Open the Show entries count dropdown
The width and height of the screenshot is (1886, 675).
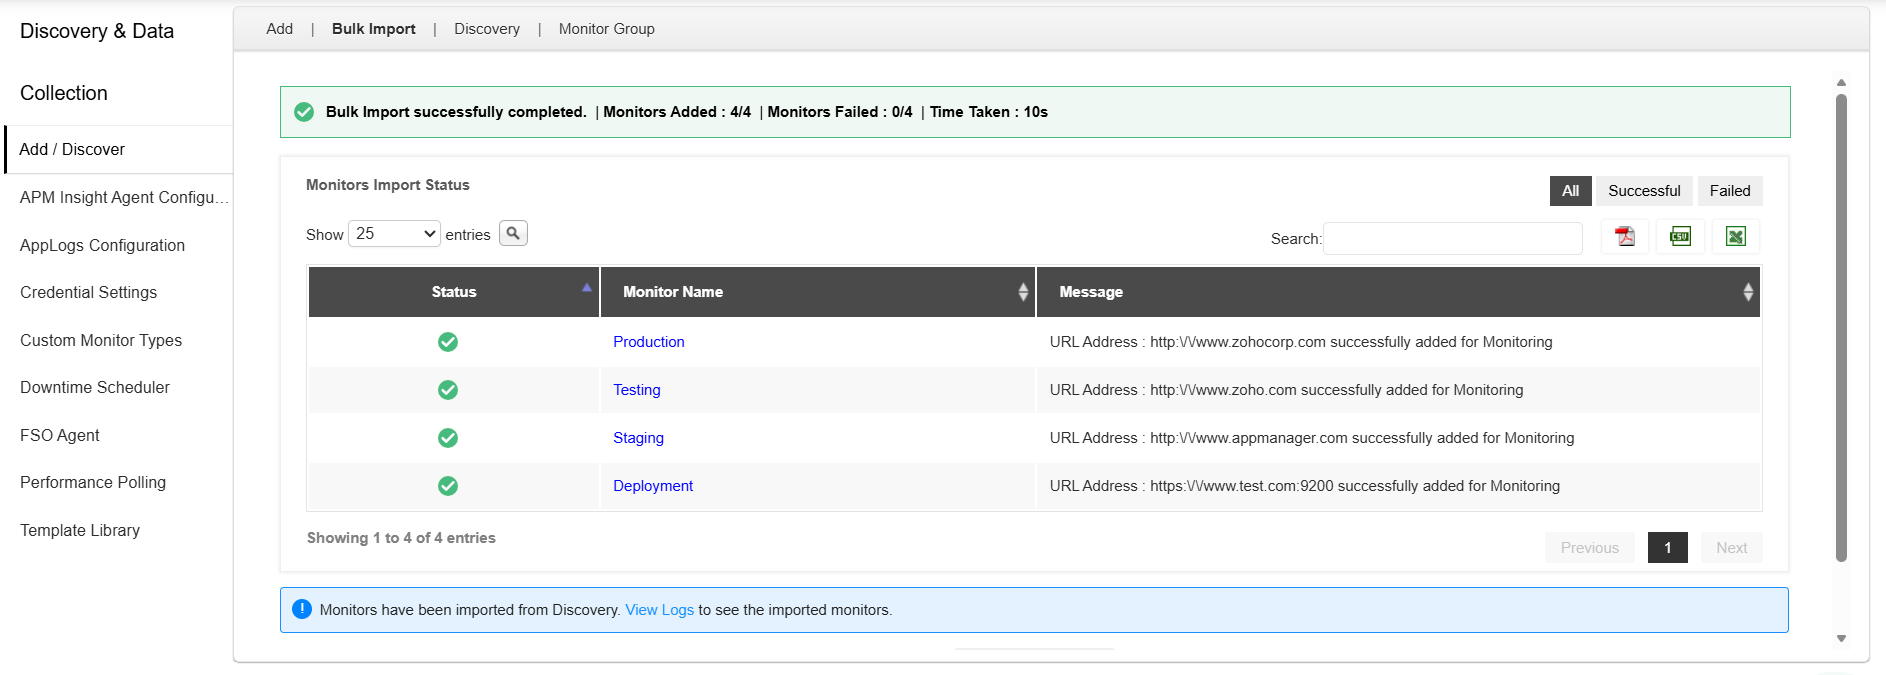pyautogui.click(x=394, y=233)
